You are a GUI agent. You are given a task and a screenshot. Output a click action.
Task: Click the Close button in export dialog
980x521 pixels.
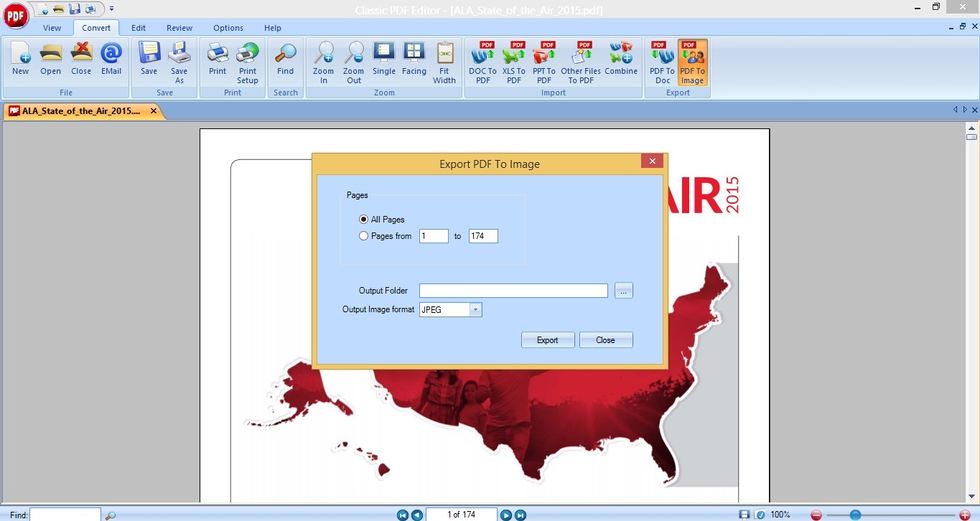pos(606,340)
